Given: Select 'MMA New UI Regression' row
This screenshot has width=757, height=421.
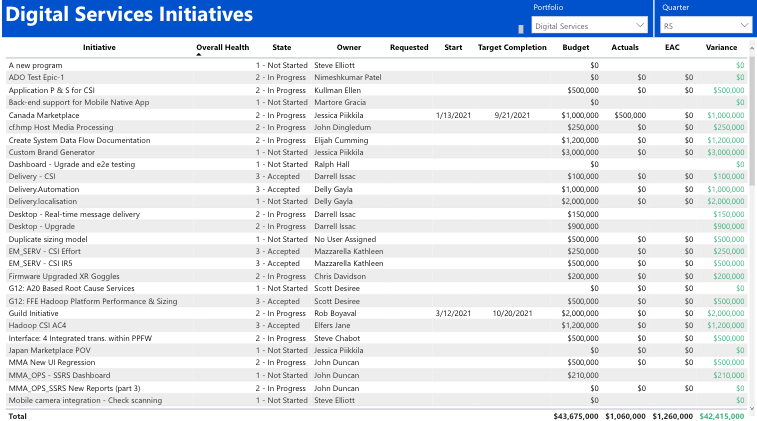Looking at the screenshot, I should (377, 363).
